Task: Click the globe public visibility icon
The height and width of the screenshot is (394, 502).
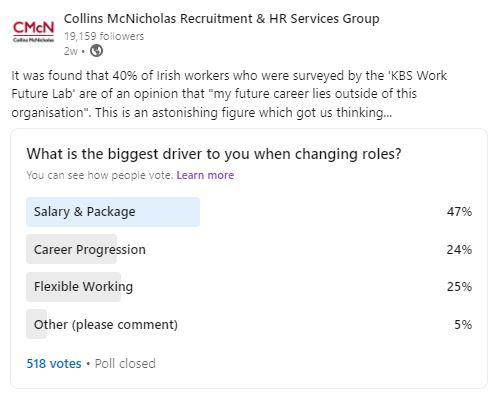Action: point(96,51)
